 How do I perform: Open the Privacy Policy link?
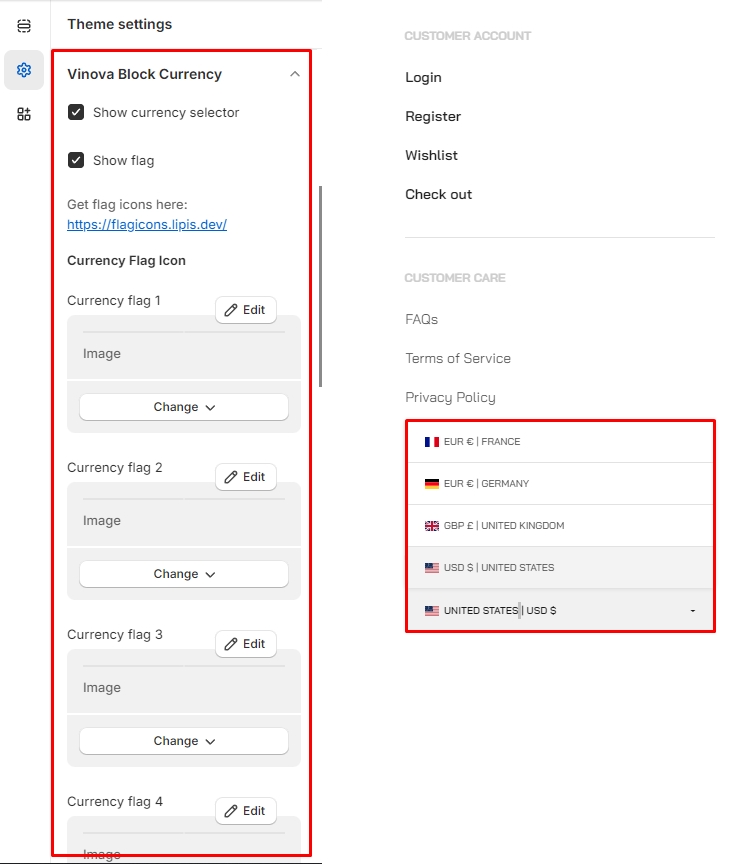click(450, 398)
